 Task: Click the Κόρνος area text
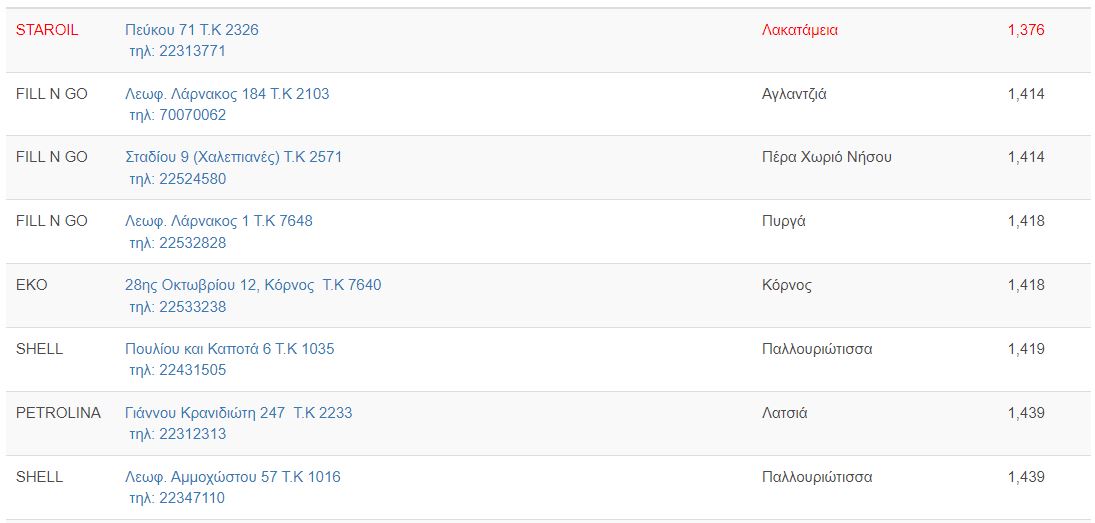[786, 285]
